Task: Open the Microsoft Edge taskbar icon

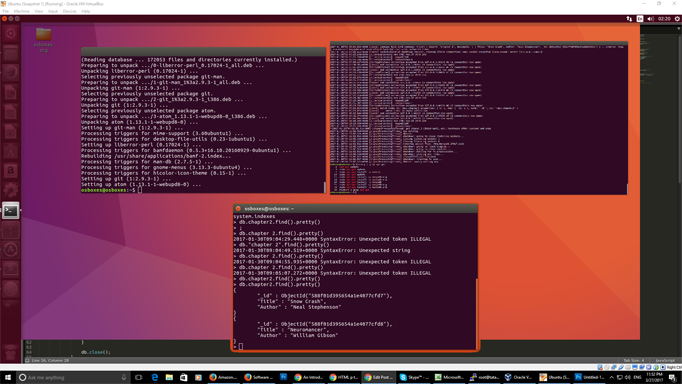Action: [154, 377]
